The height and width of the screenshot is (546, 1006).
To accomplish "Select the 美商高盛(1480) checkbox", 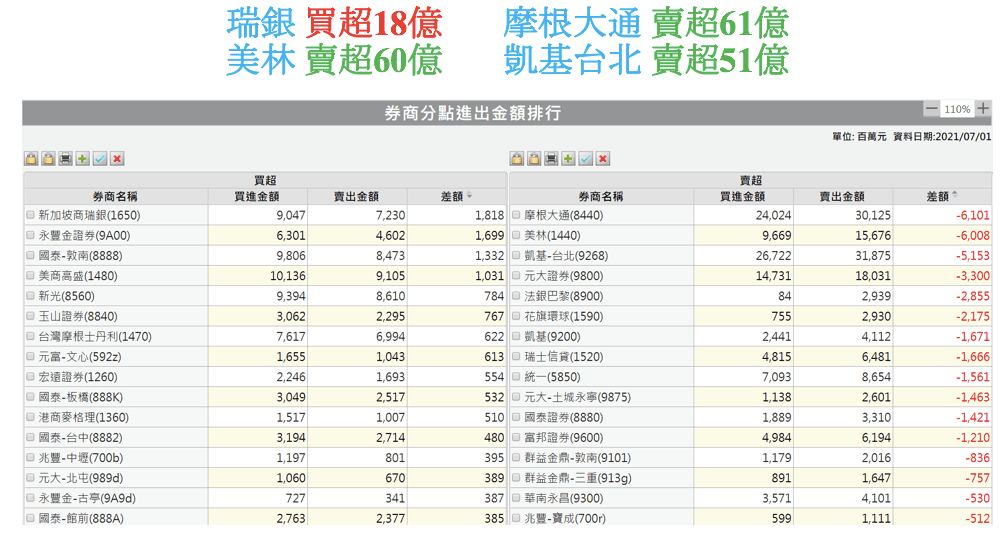I will 31,276.
